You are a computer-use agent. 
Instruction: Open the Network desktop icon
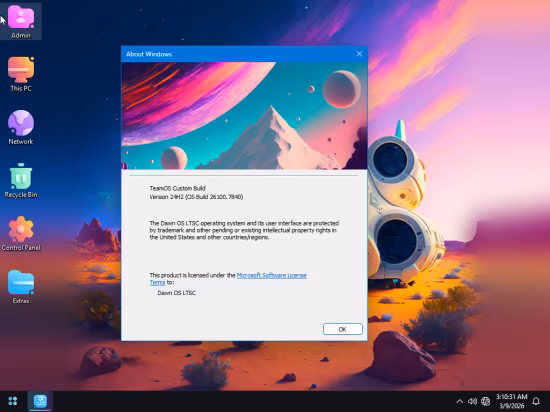(21, 128)
